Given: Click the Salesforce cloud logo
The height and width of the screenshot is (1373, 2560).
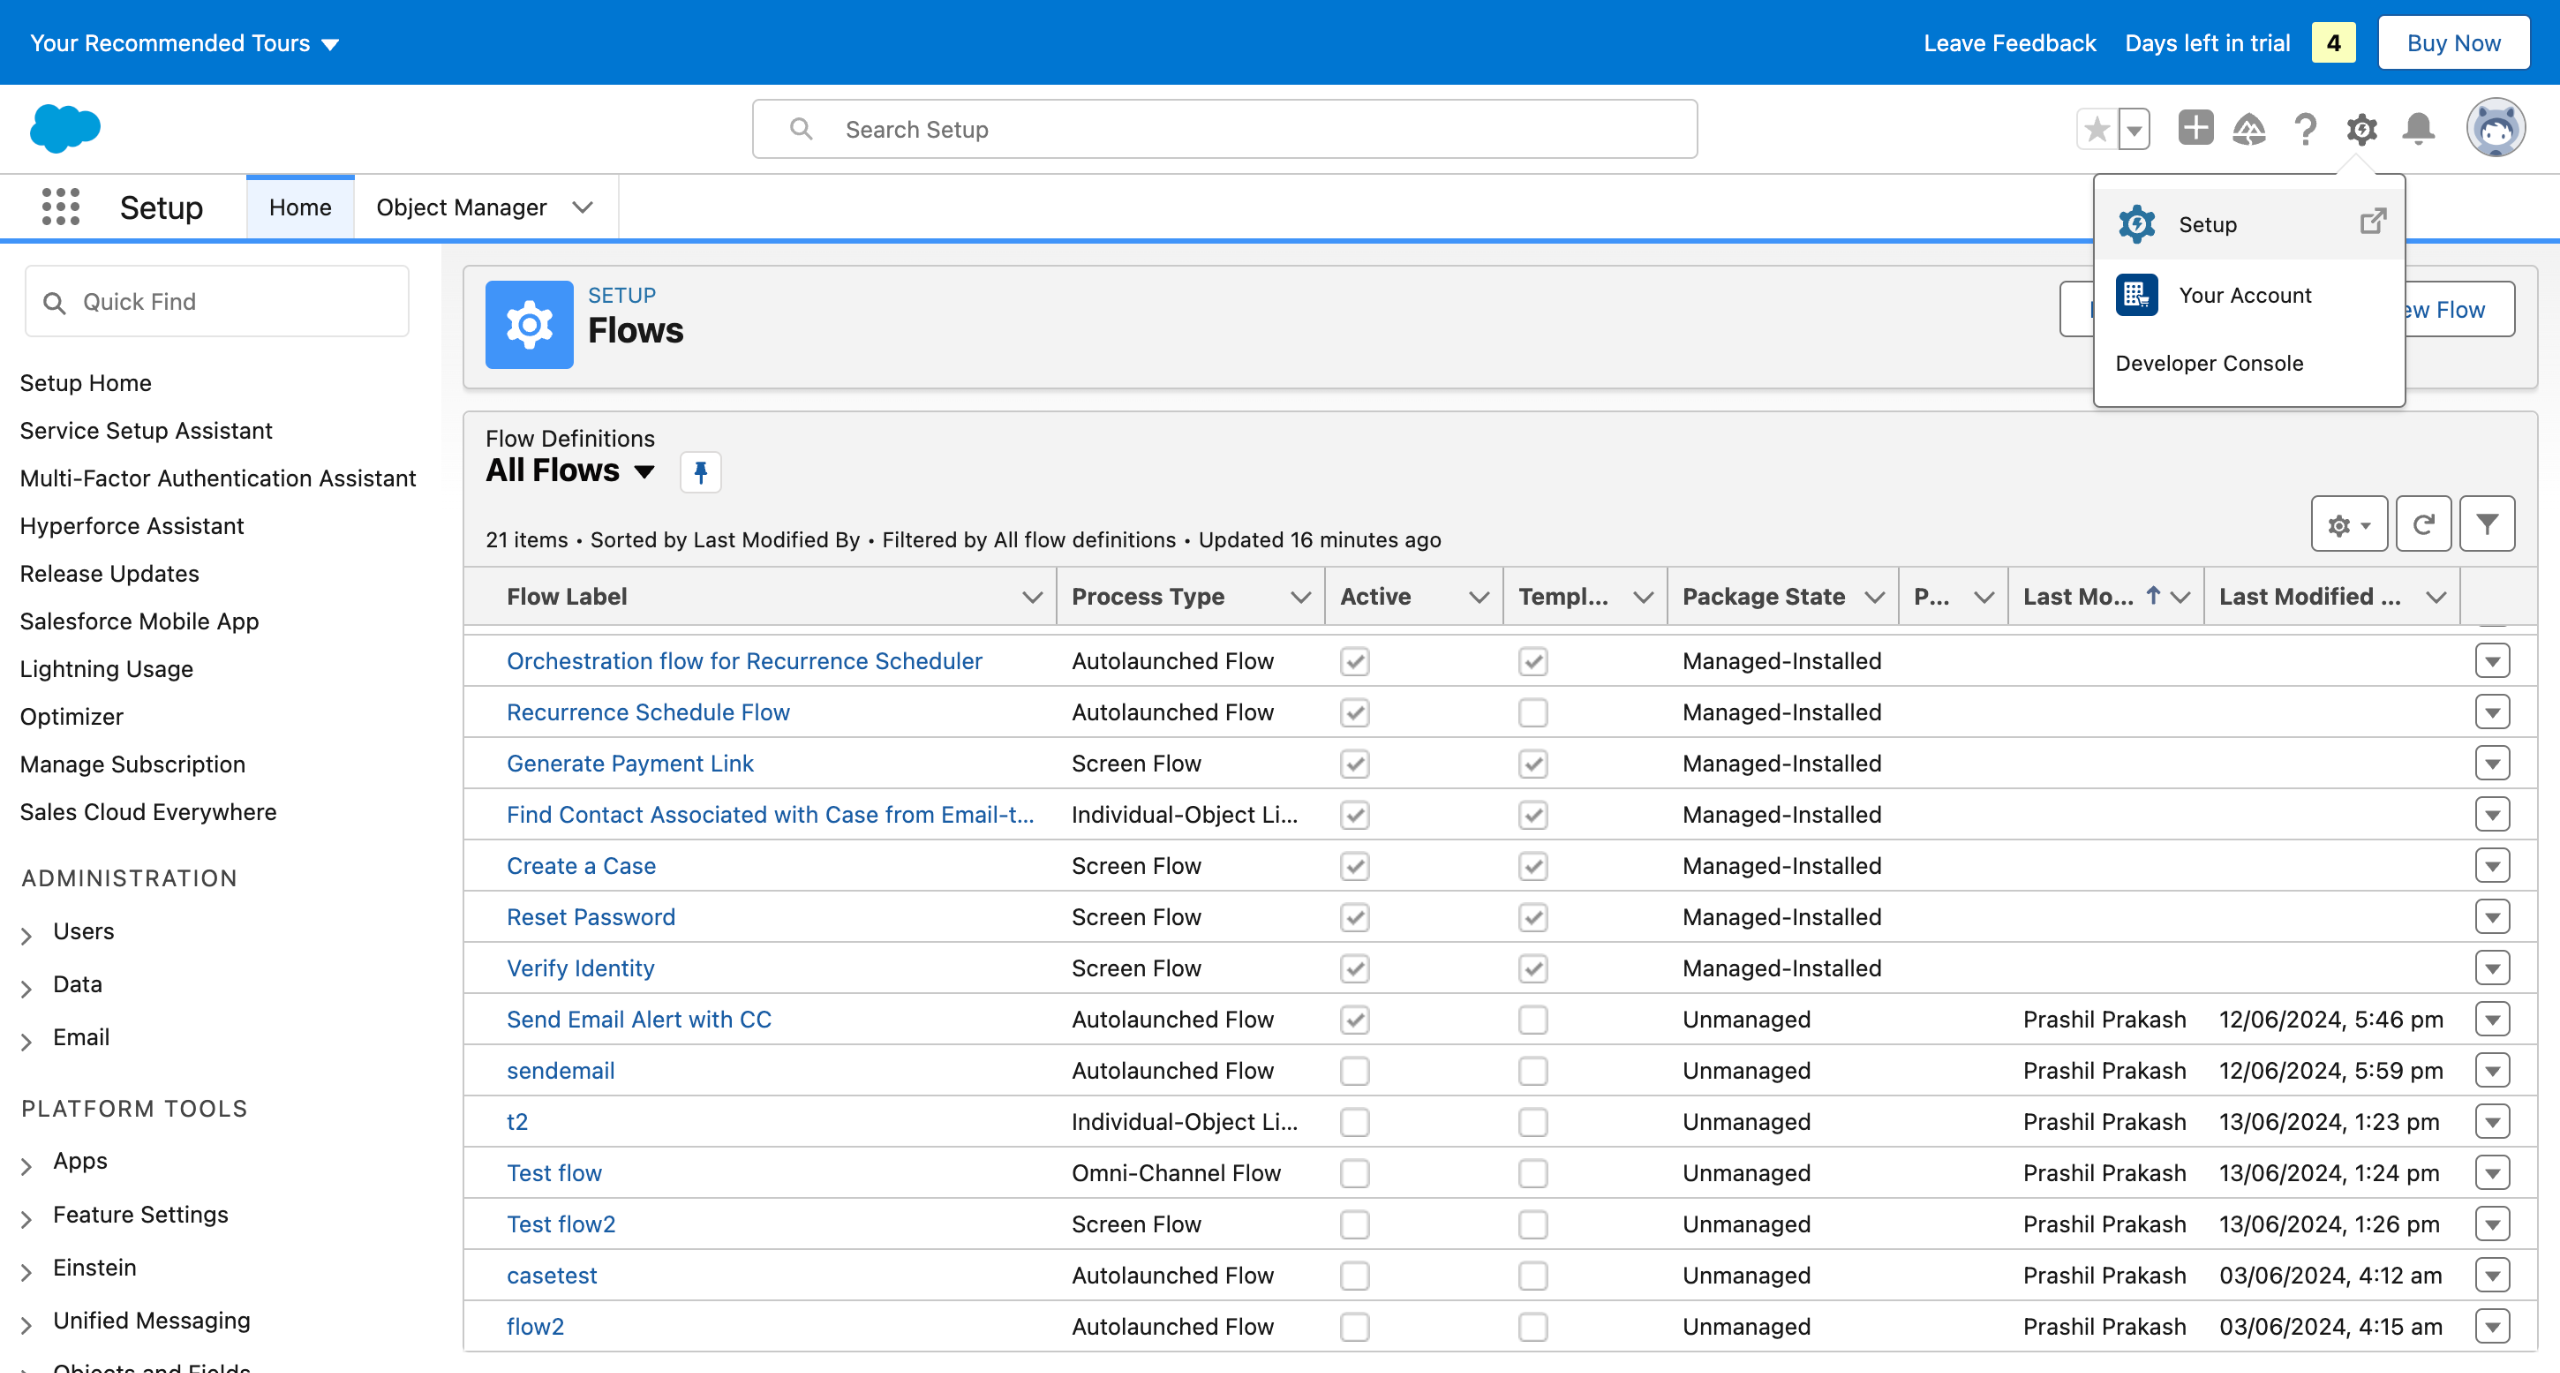Looking at the screenshot, I should [65, 128].
